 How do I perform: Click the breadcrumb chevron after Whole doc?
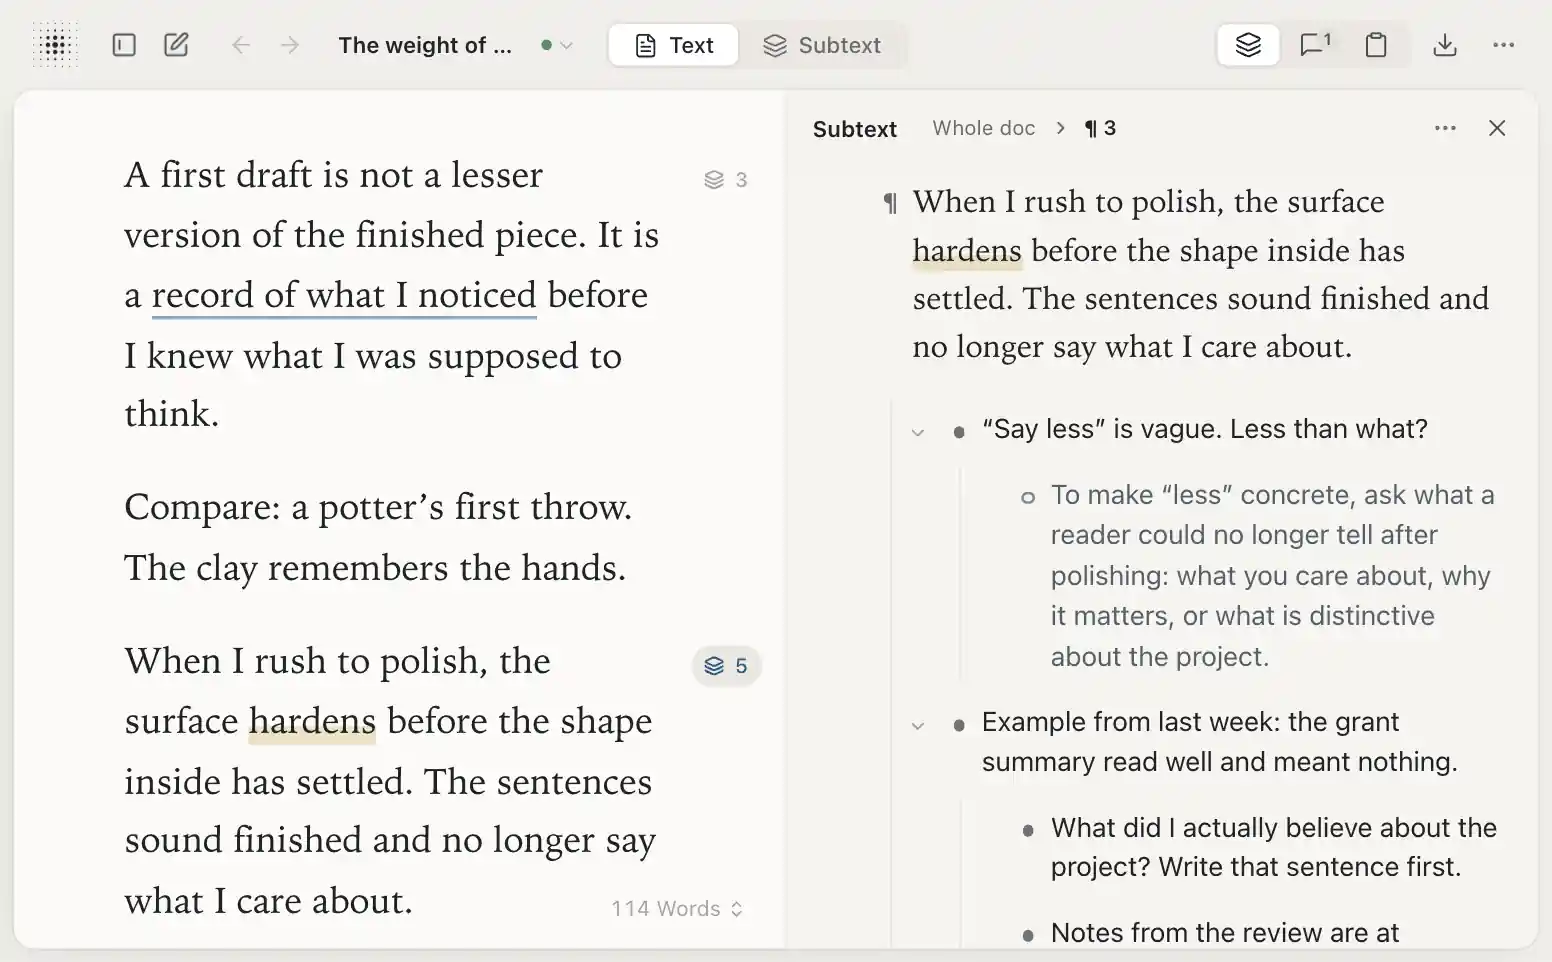(x=1060, y=128)
